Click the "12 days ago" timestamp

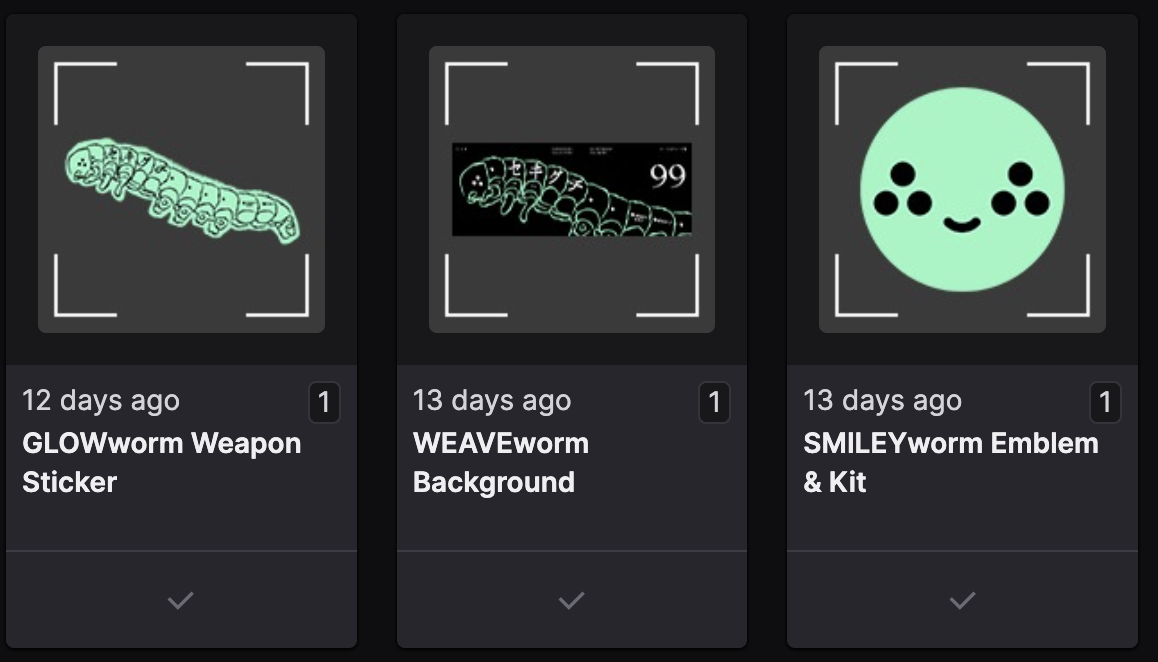tap(101, 401)
